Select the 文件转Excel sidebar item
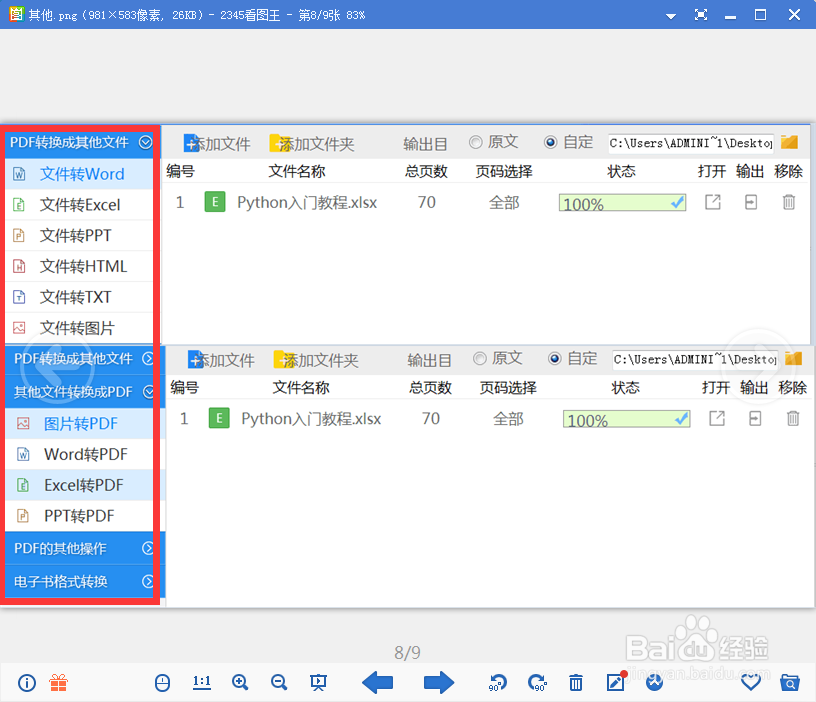816x702 pixels. click(79, 204)
